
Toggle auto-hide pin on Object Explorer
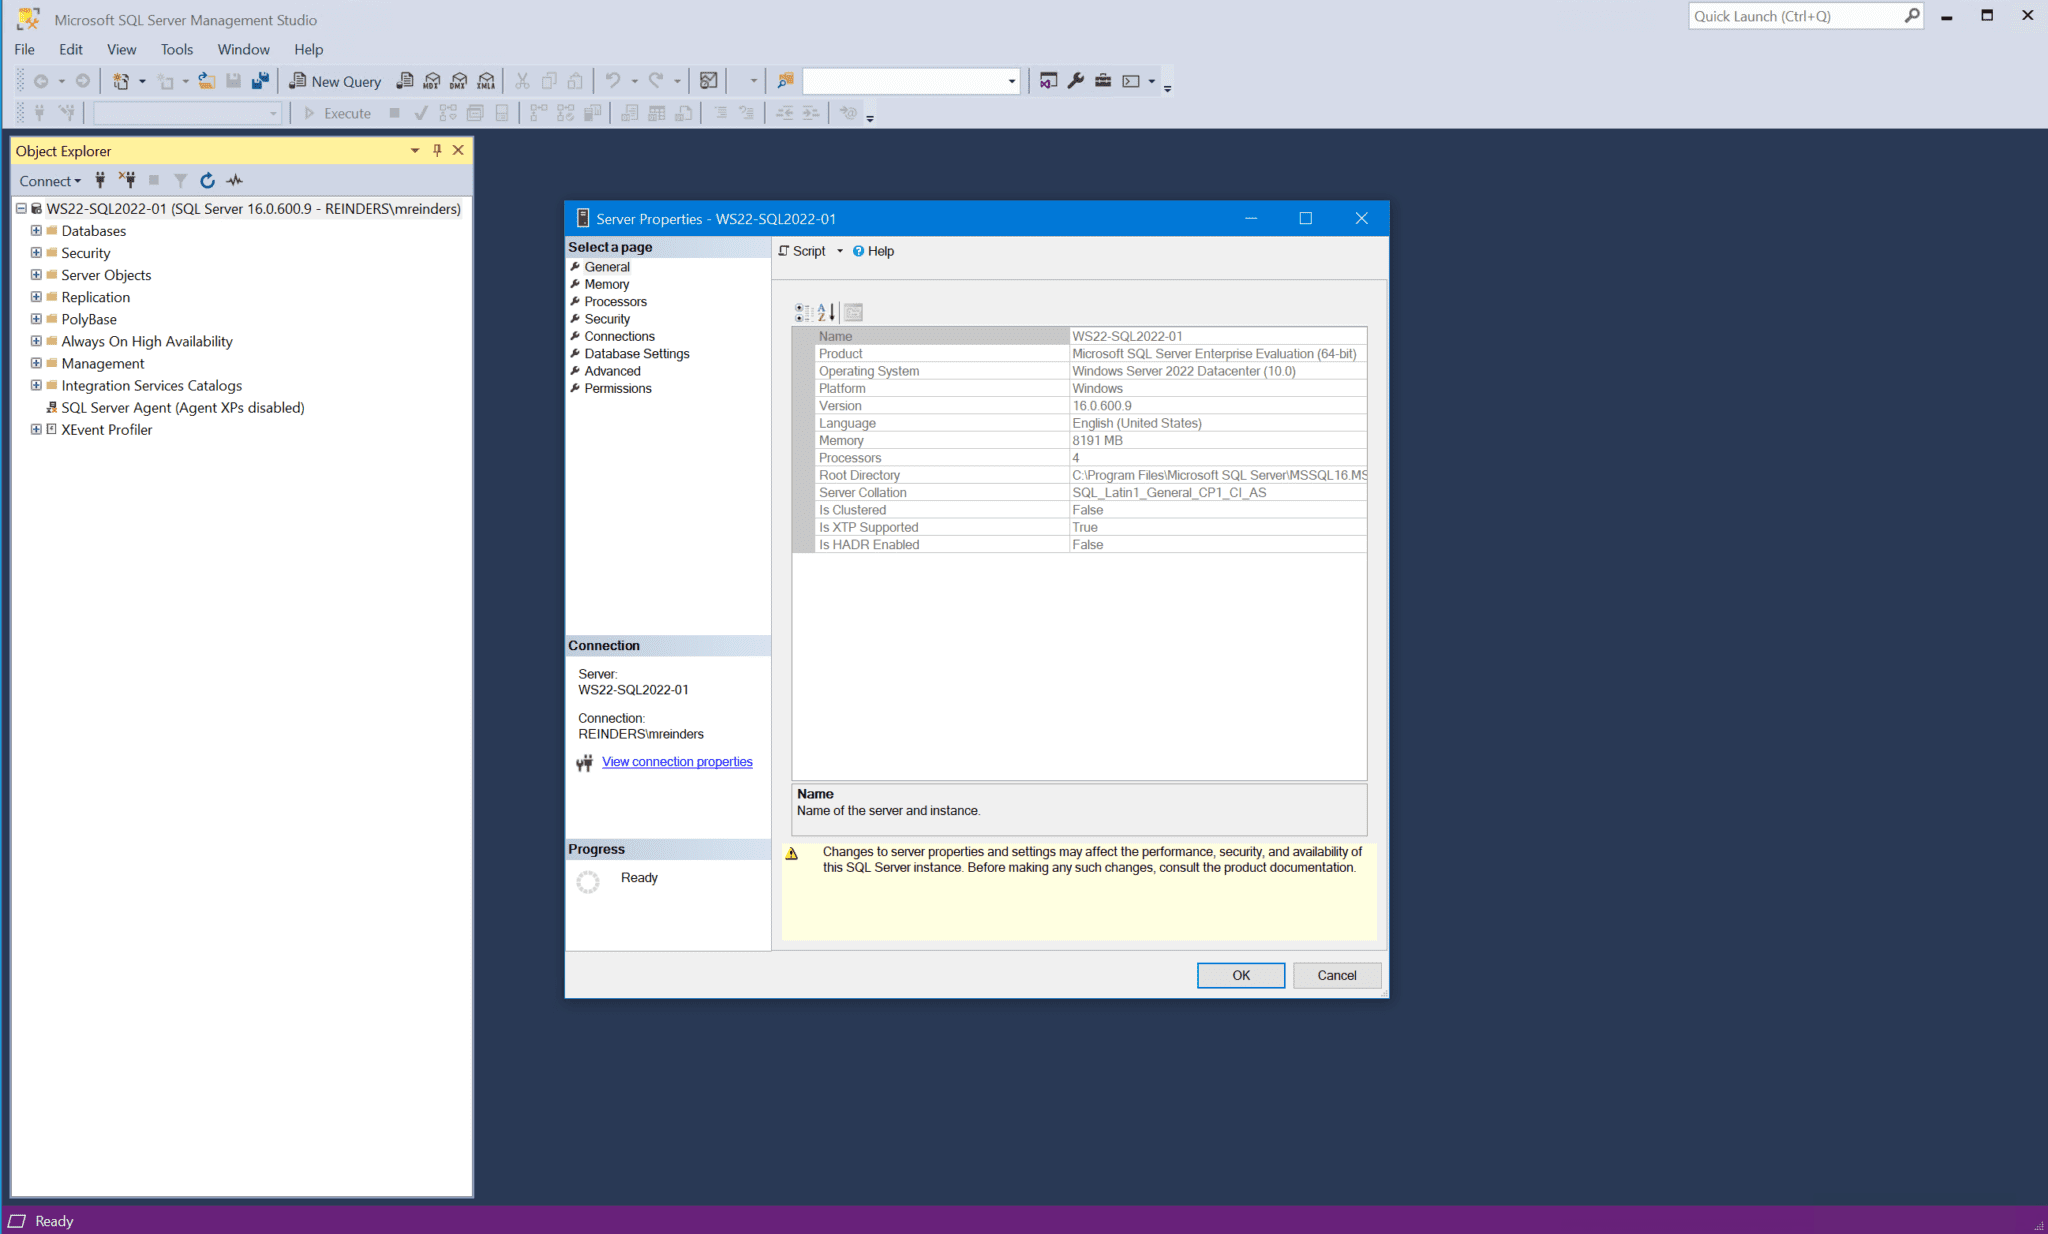[x=436, y=150]
